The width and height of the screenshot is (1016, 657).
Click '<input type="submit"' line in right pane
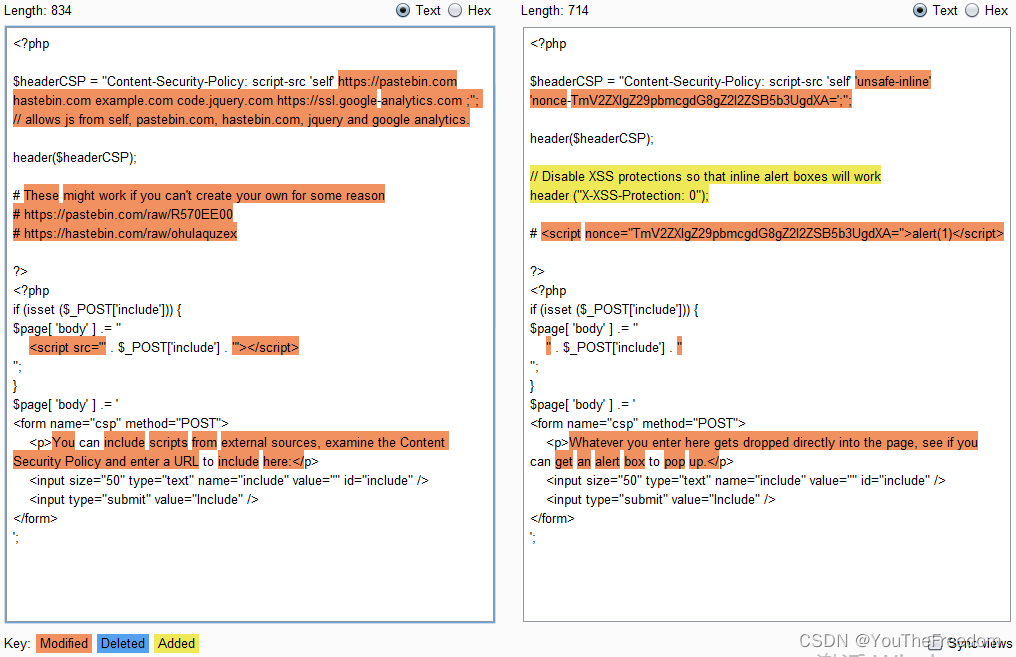click(661, 500)
